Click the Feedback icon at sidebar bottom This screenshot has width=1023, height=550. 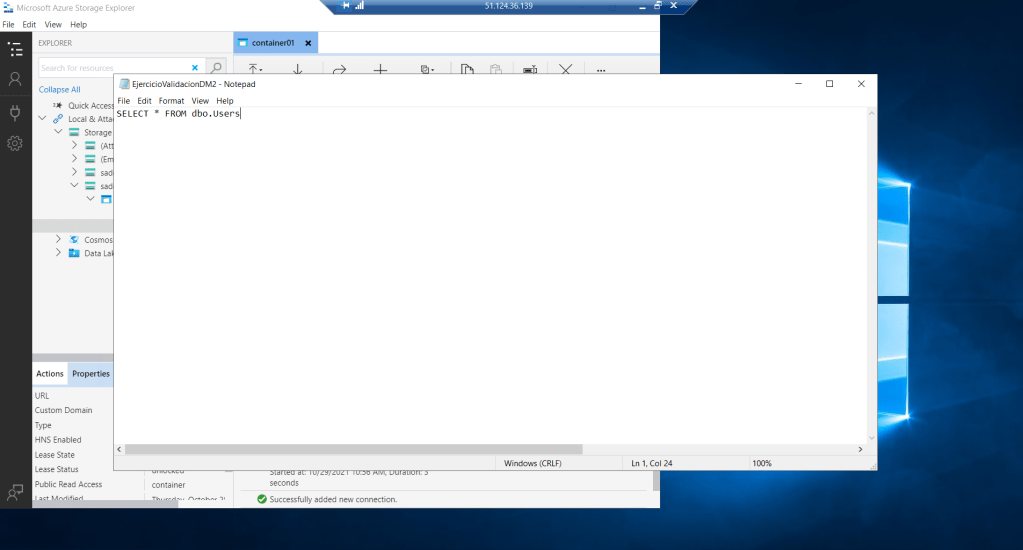(15, 492)
